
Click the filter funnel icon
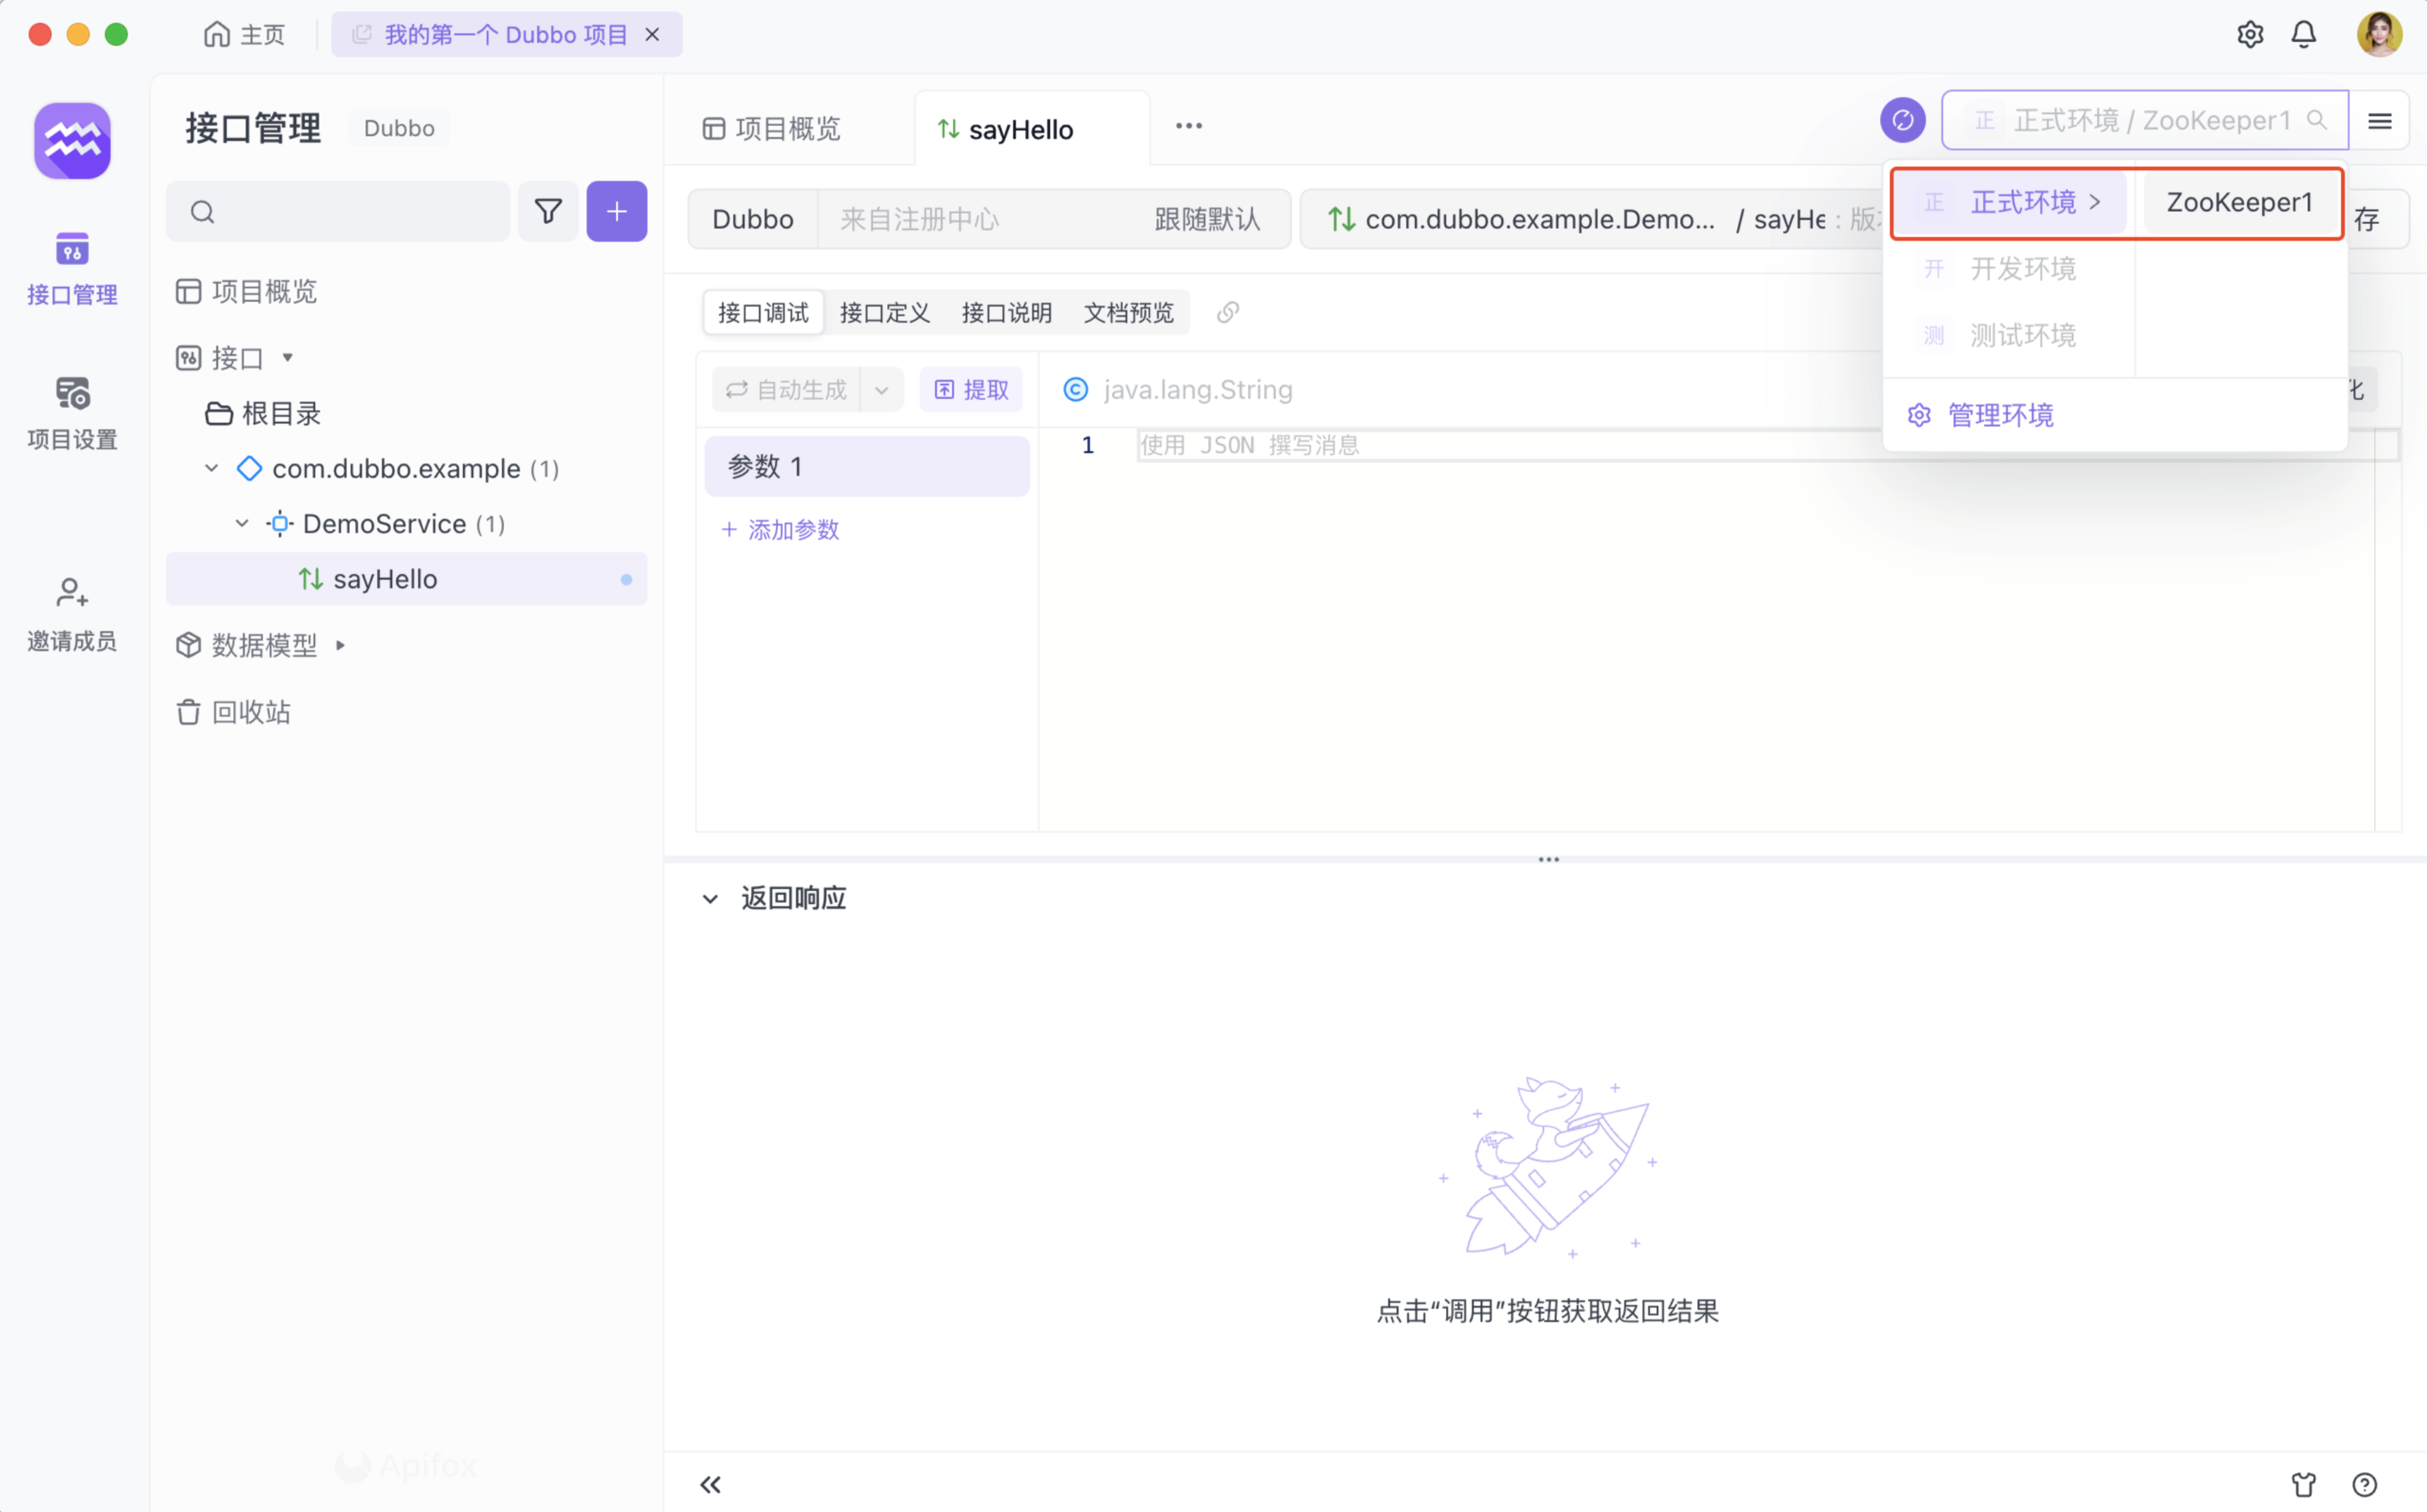[x=547, y=211]
